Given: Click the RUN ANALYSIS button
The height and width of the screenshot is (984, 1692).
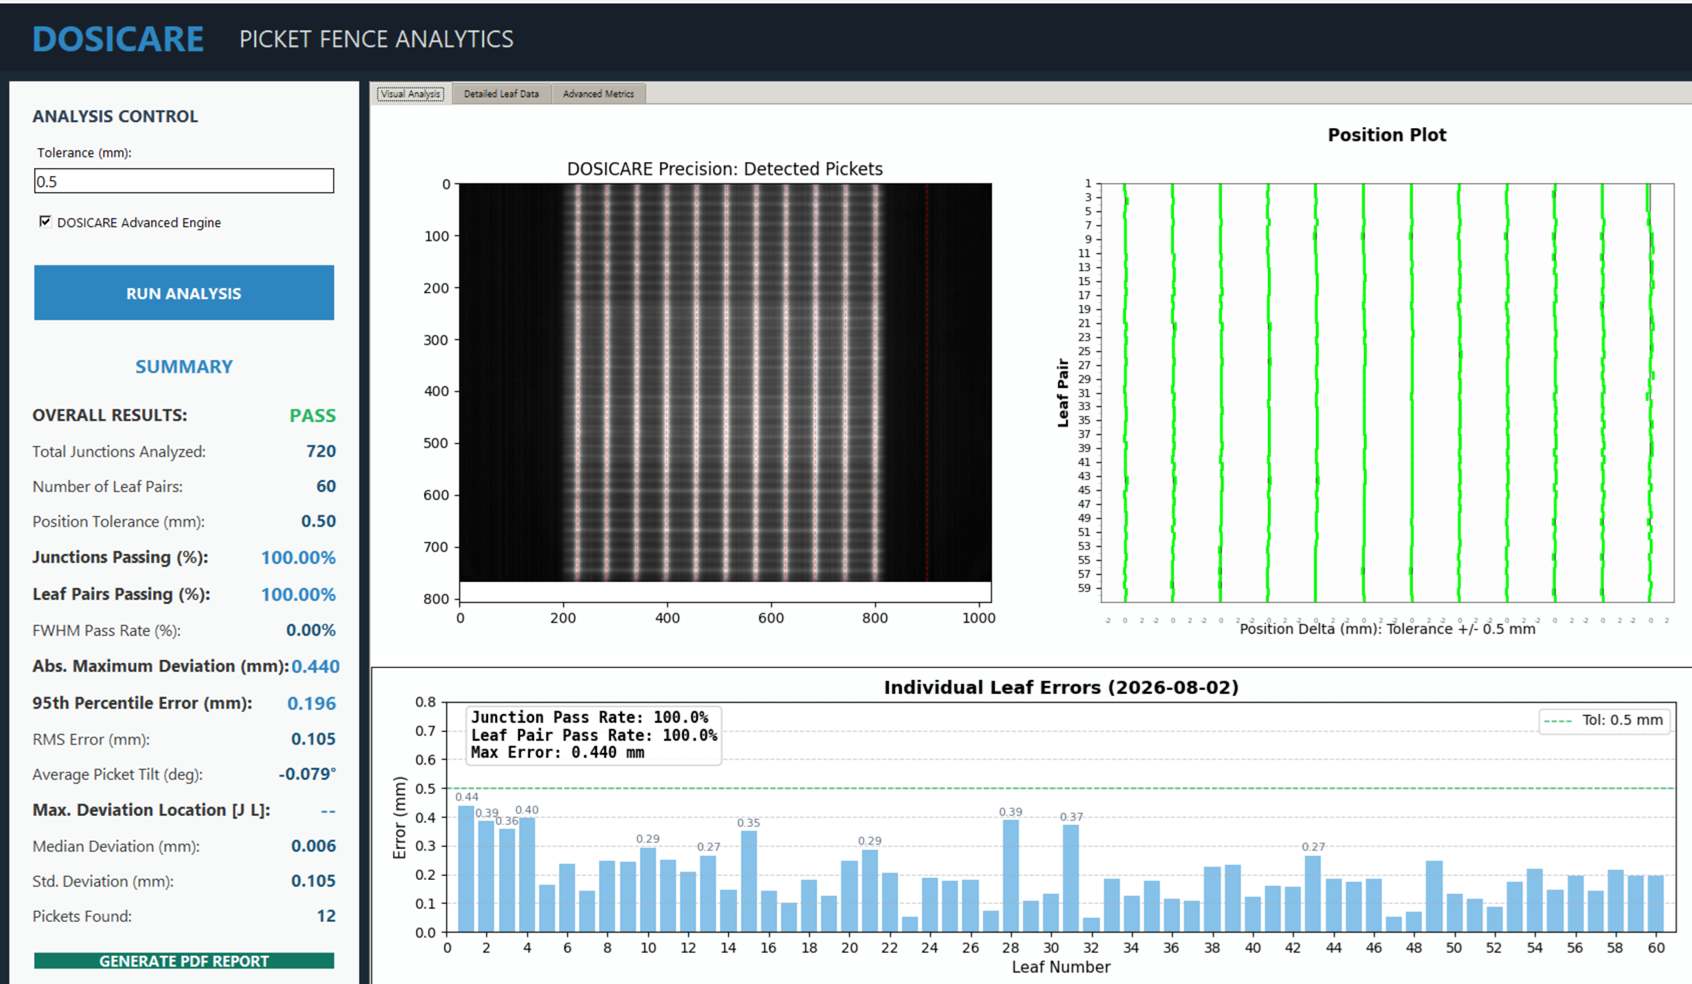Looking at the screenshot, I should [x=184, y=293].
